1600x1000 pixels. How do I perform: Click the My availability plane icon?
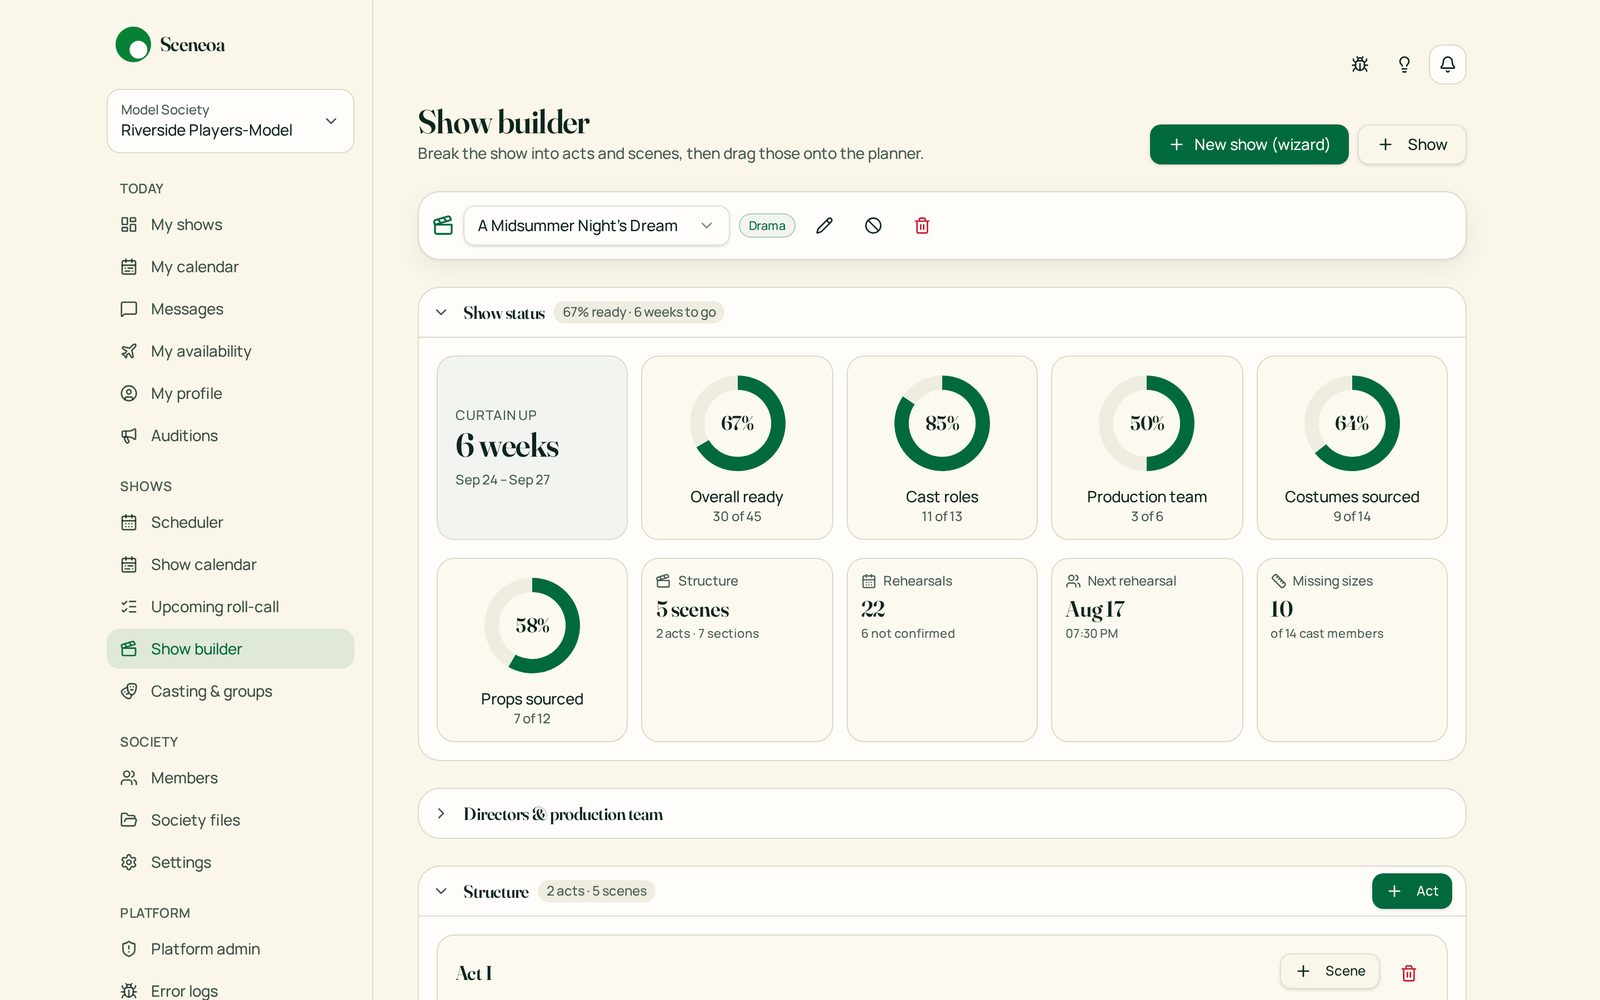click(129, 351)
